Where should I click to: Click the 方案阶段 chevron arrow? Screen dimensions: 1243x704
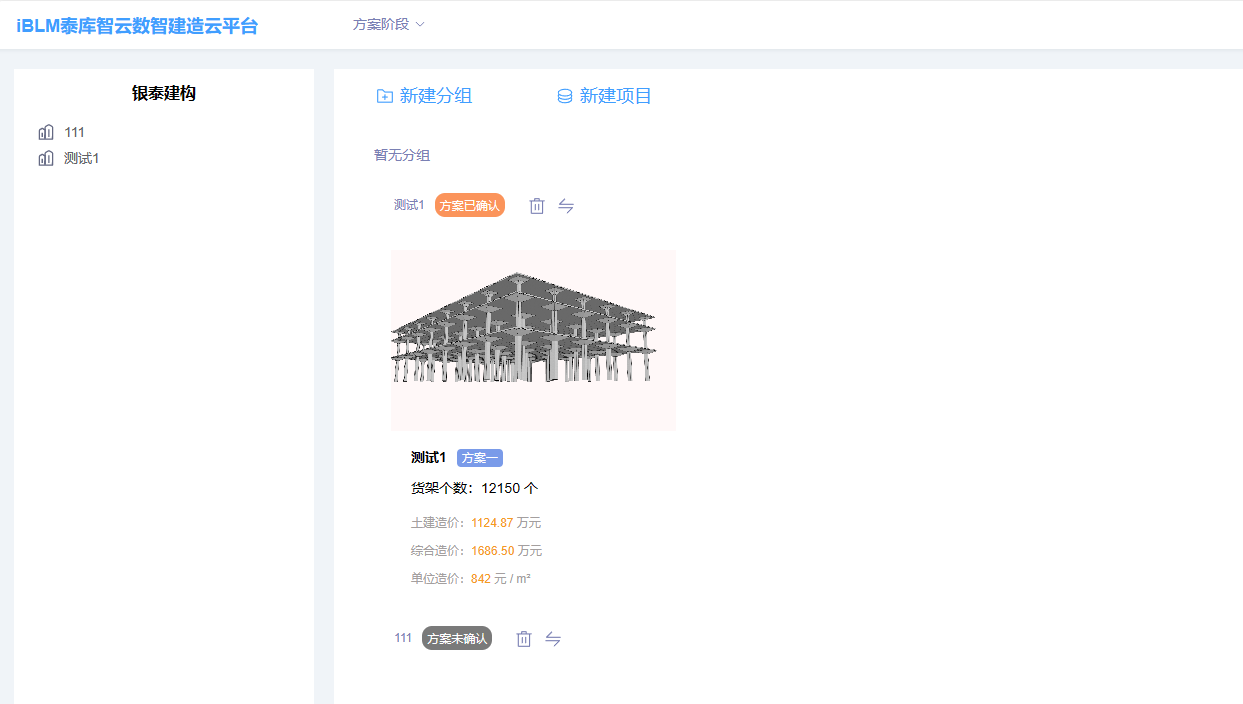(x=420, y=24)
